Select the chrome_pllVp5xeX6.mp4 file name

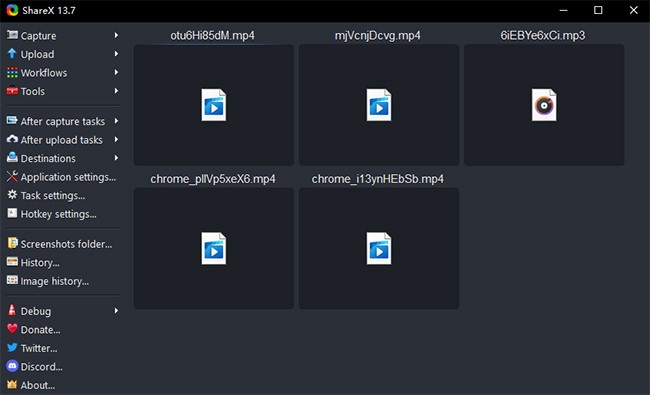213,179
